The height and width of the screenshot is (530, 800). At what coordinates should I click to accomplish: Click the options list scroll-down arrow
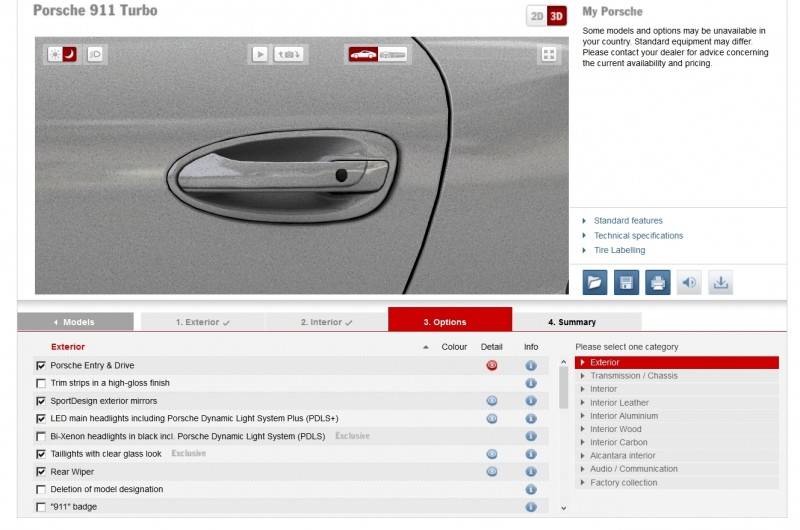click(563, 508)
